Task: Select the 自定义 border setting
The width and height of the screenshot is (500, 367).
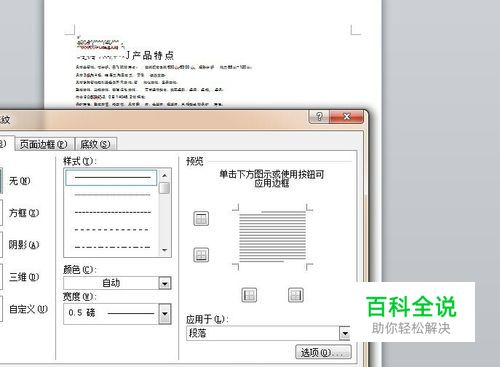Action: pyautogui.click(x=28, y=309)
